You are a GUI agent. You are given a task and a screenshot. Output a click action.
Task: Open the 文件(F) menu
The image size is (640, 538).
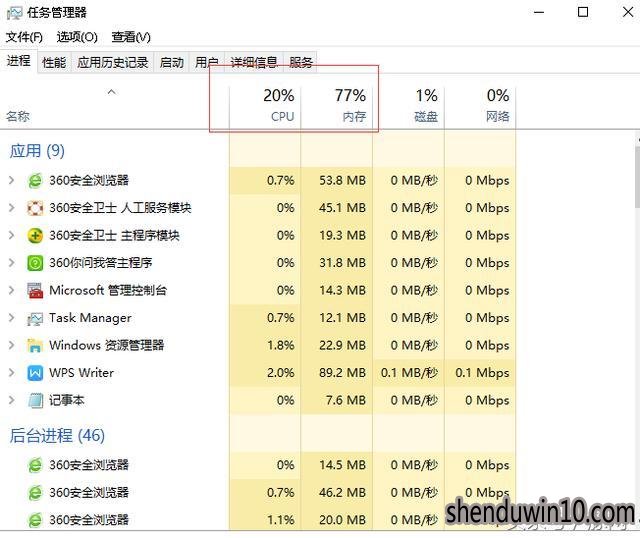(24, 37)
